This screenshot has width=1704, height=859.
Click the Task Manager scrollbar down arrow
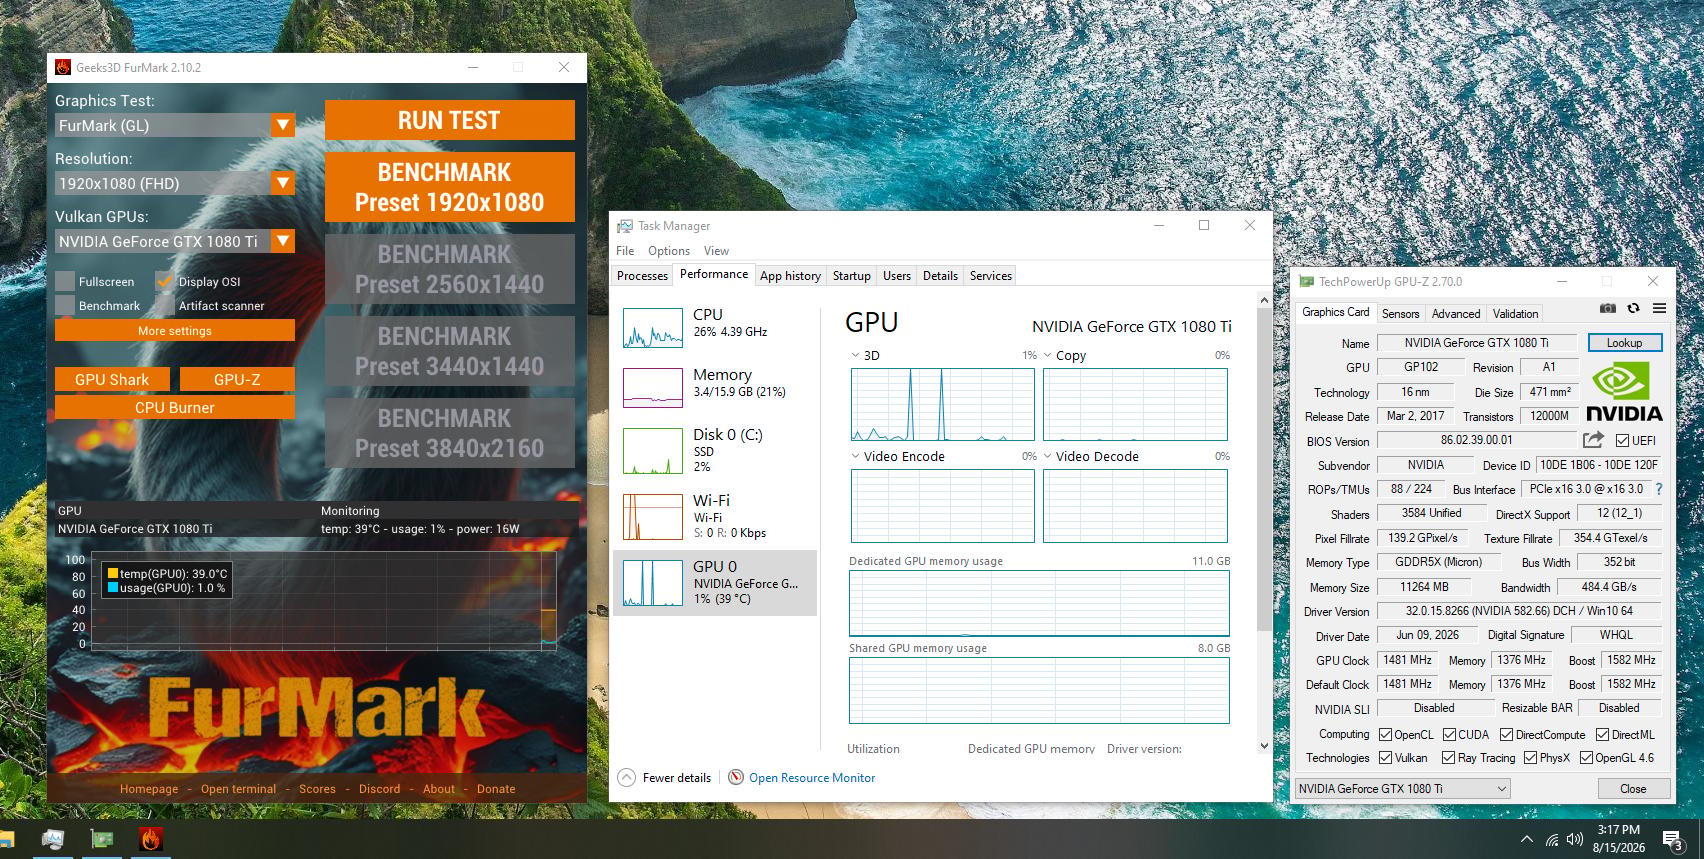pyautogui.click(x=1264, y=745)
